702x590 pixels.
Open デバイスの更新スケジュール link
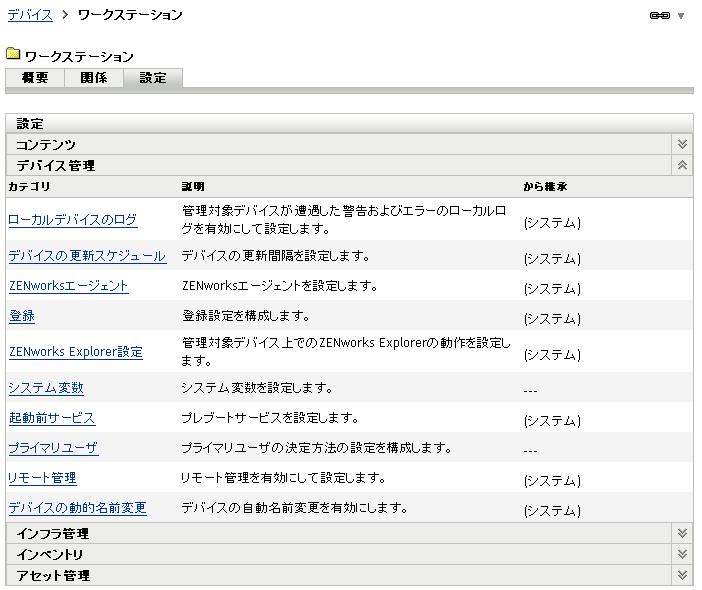point(87,256)
